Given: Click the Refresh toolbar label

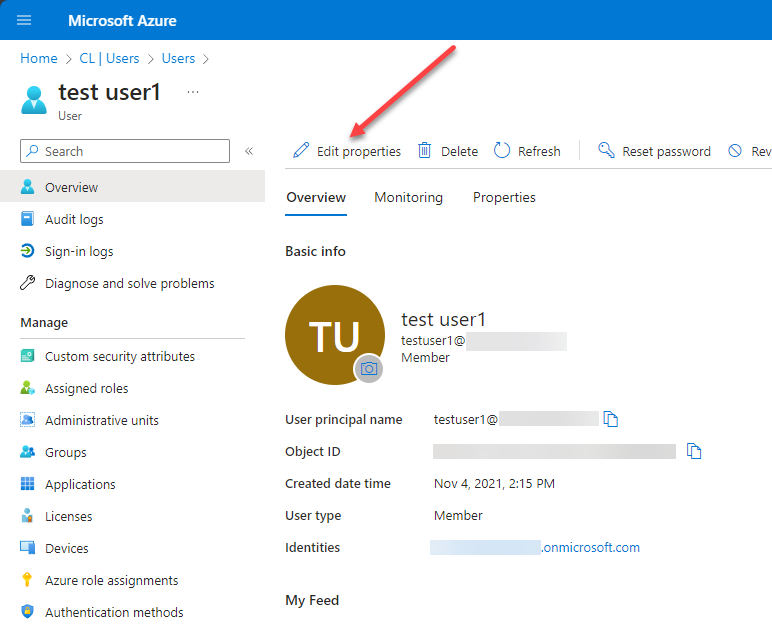Looking at the screenshot, I should 539,152.
